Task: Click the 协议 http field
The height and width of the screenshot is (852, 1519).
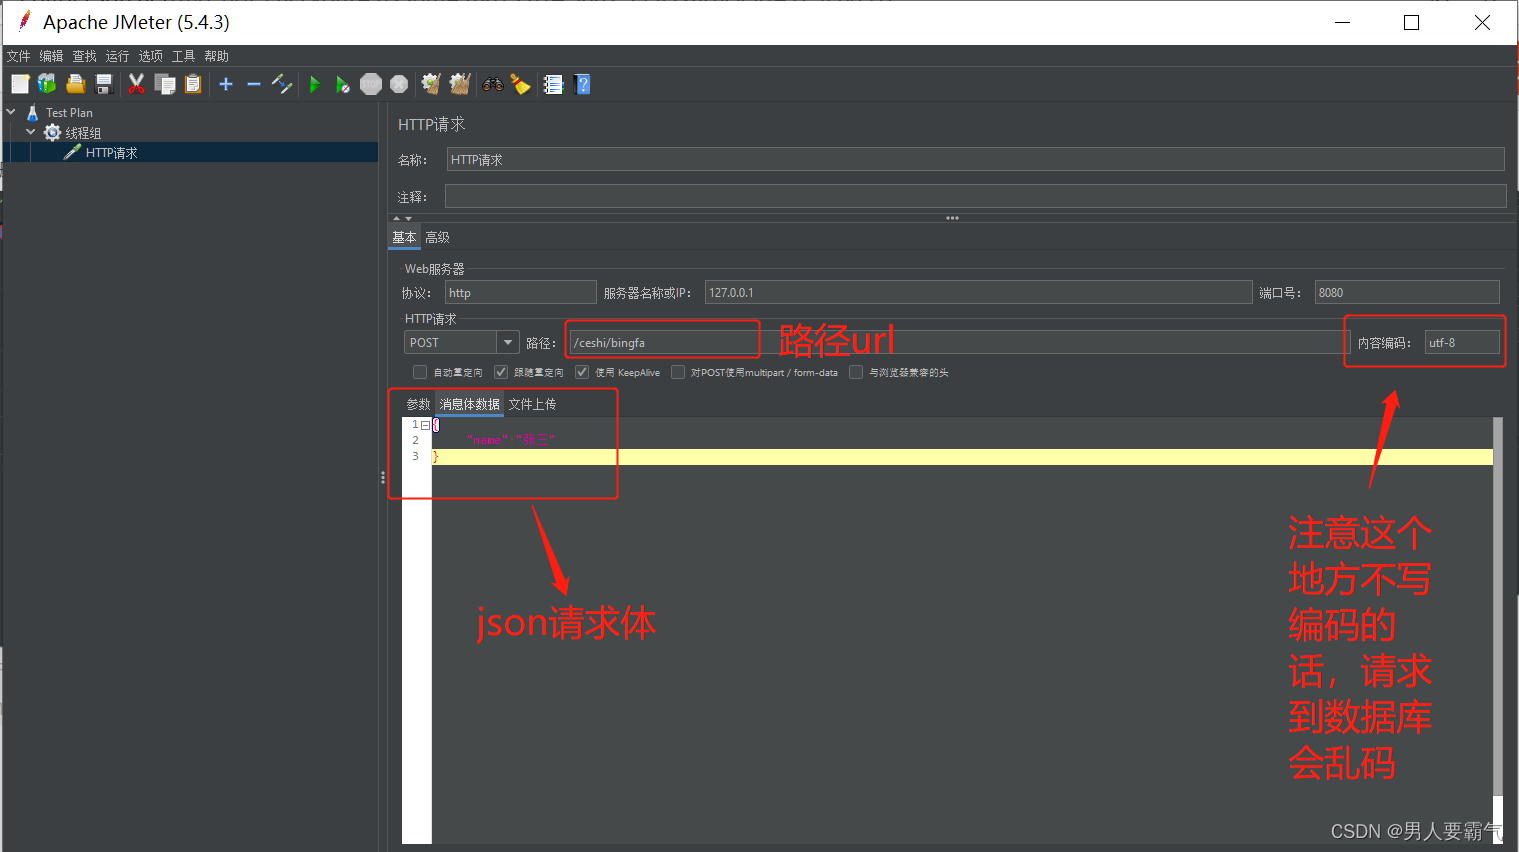Action: click(520, 292)
